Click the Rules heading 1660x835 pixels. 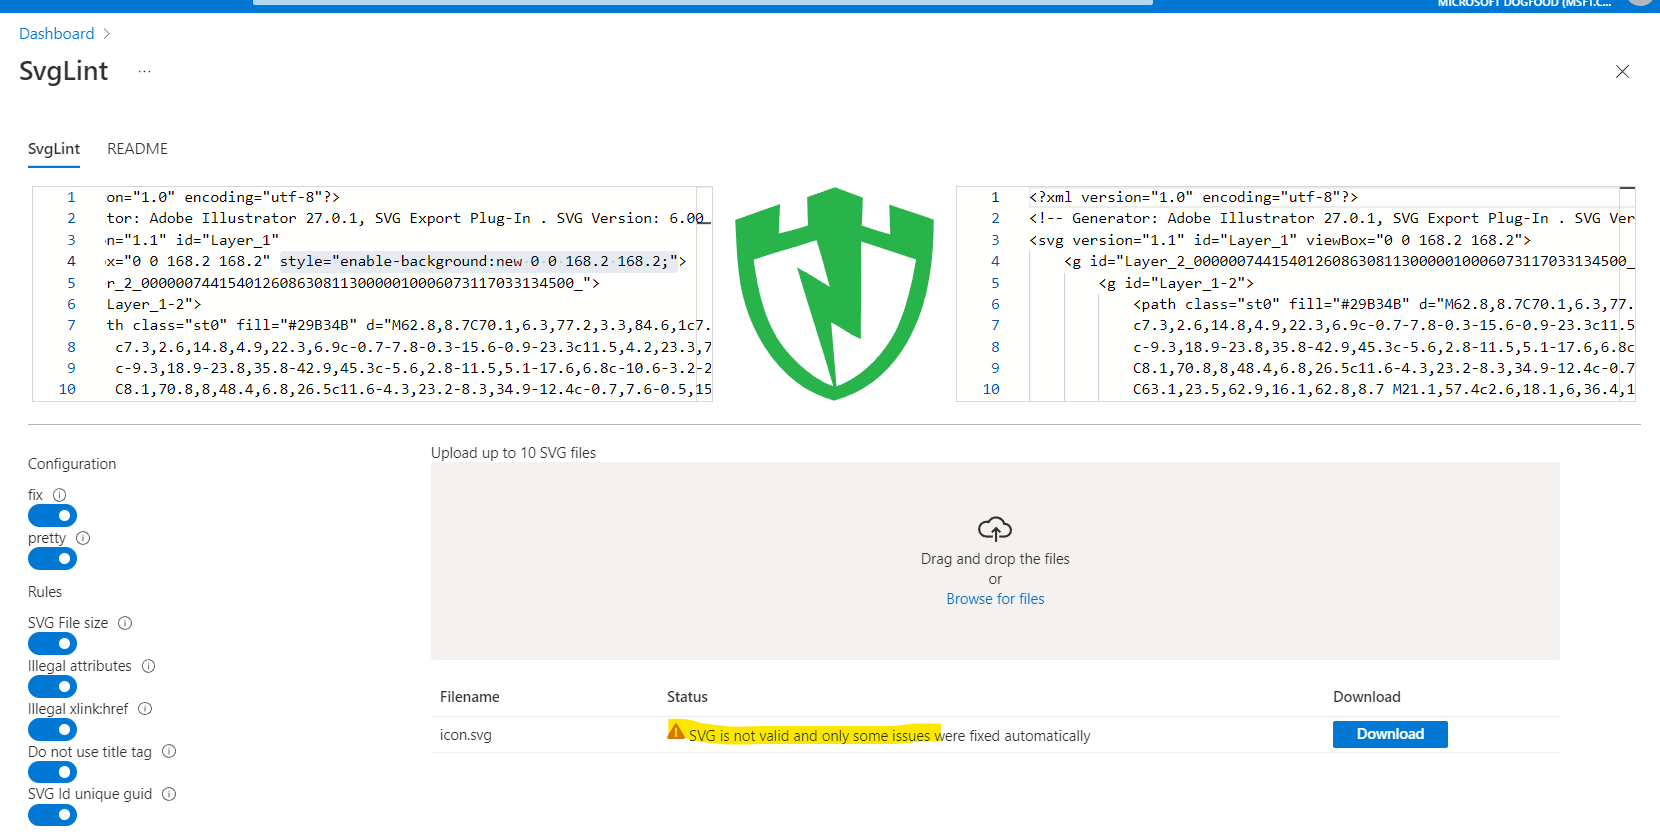45,592
